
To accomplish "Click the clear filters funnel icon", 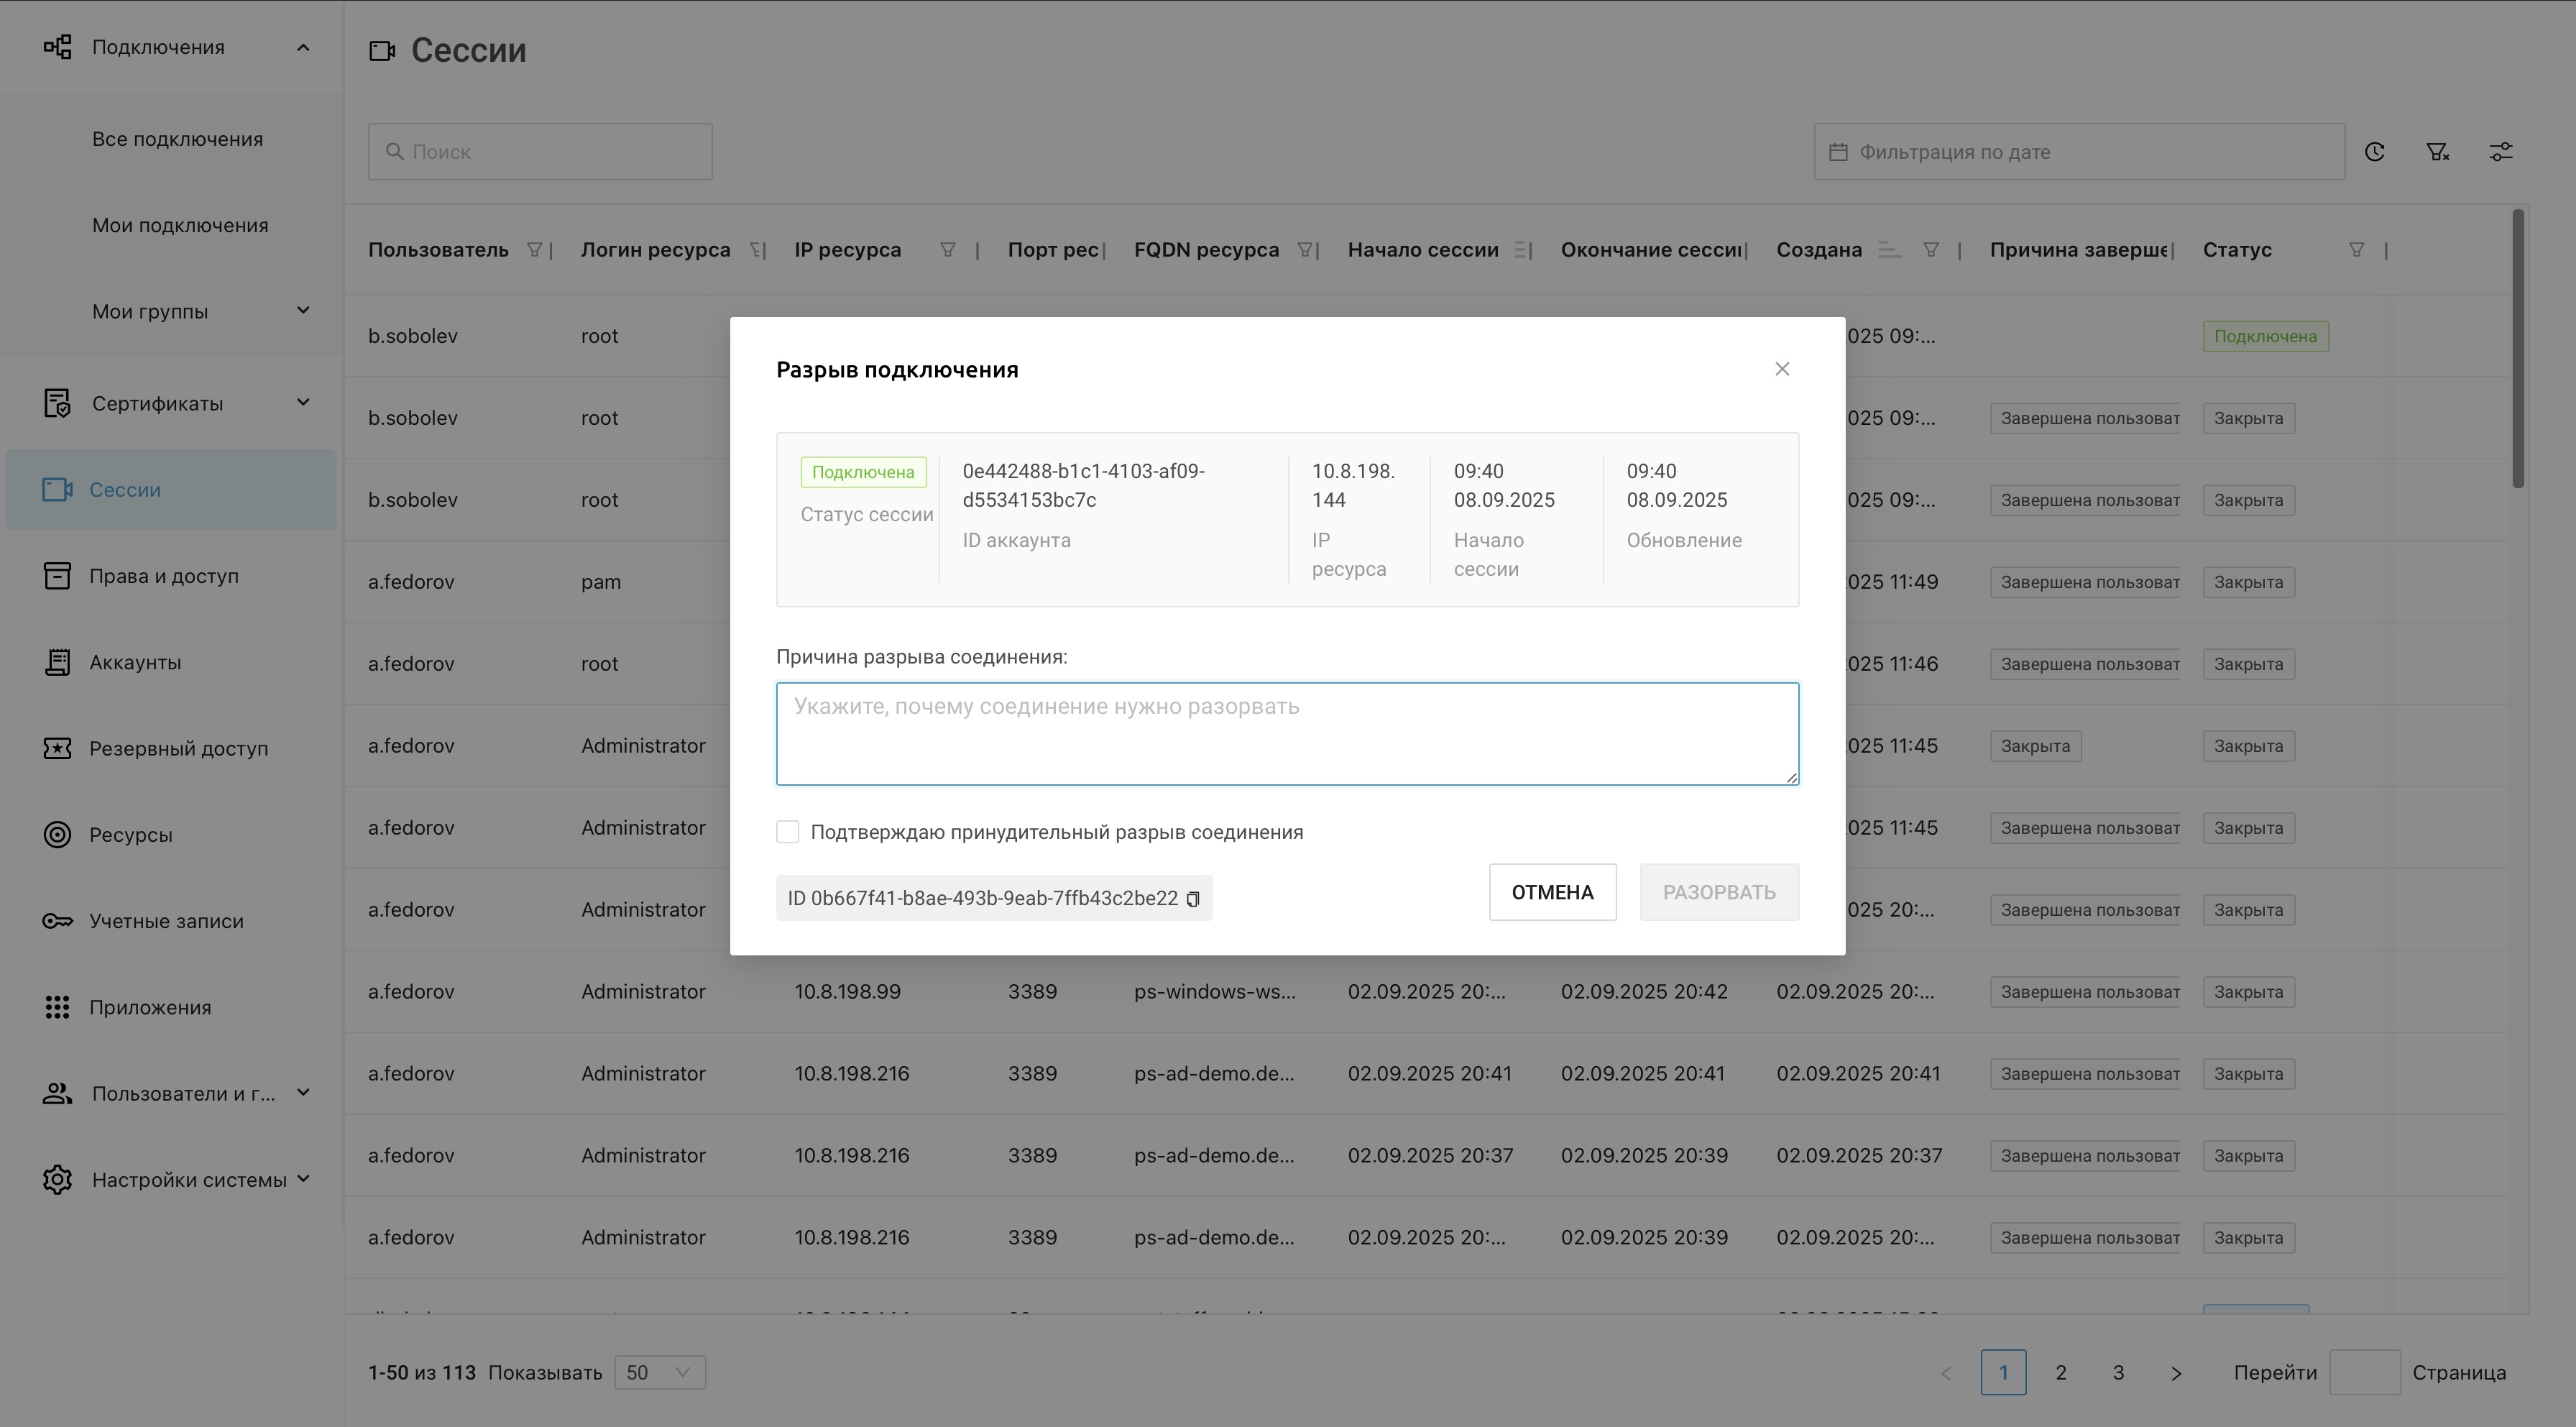I will click(2437, 152).
